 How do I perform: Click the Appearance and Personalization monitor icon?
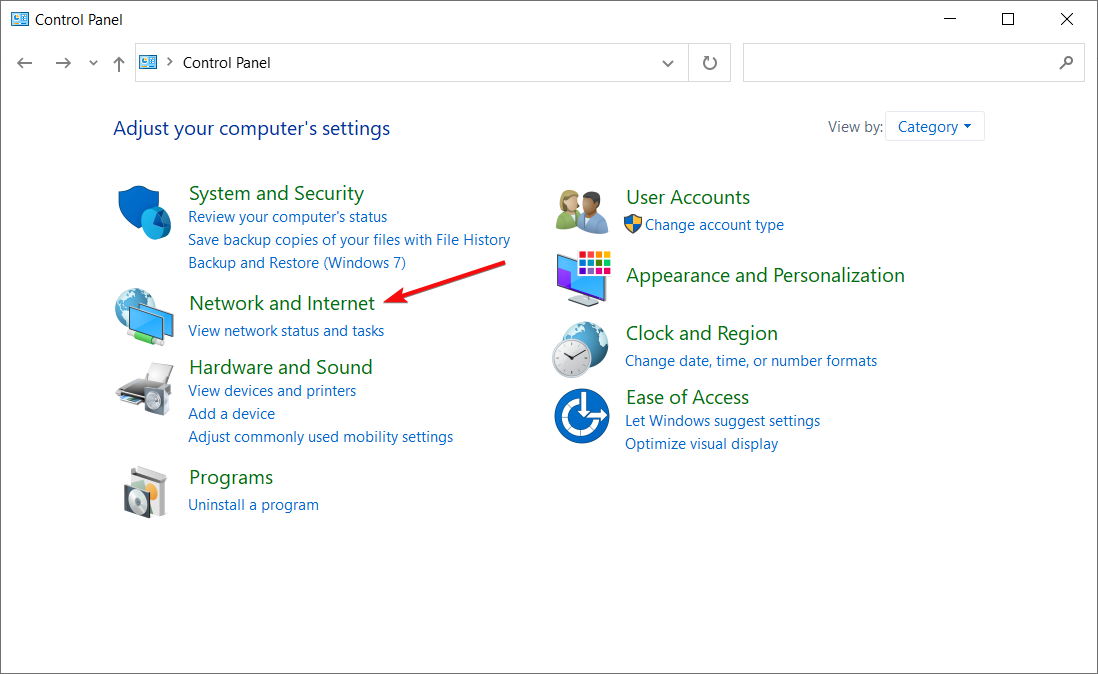pos(582,278)
